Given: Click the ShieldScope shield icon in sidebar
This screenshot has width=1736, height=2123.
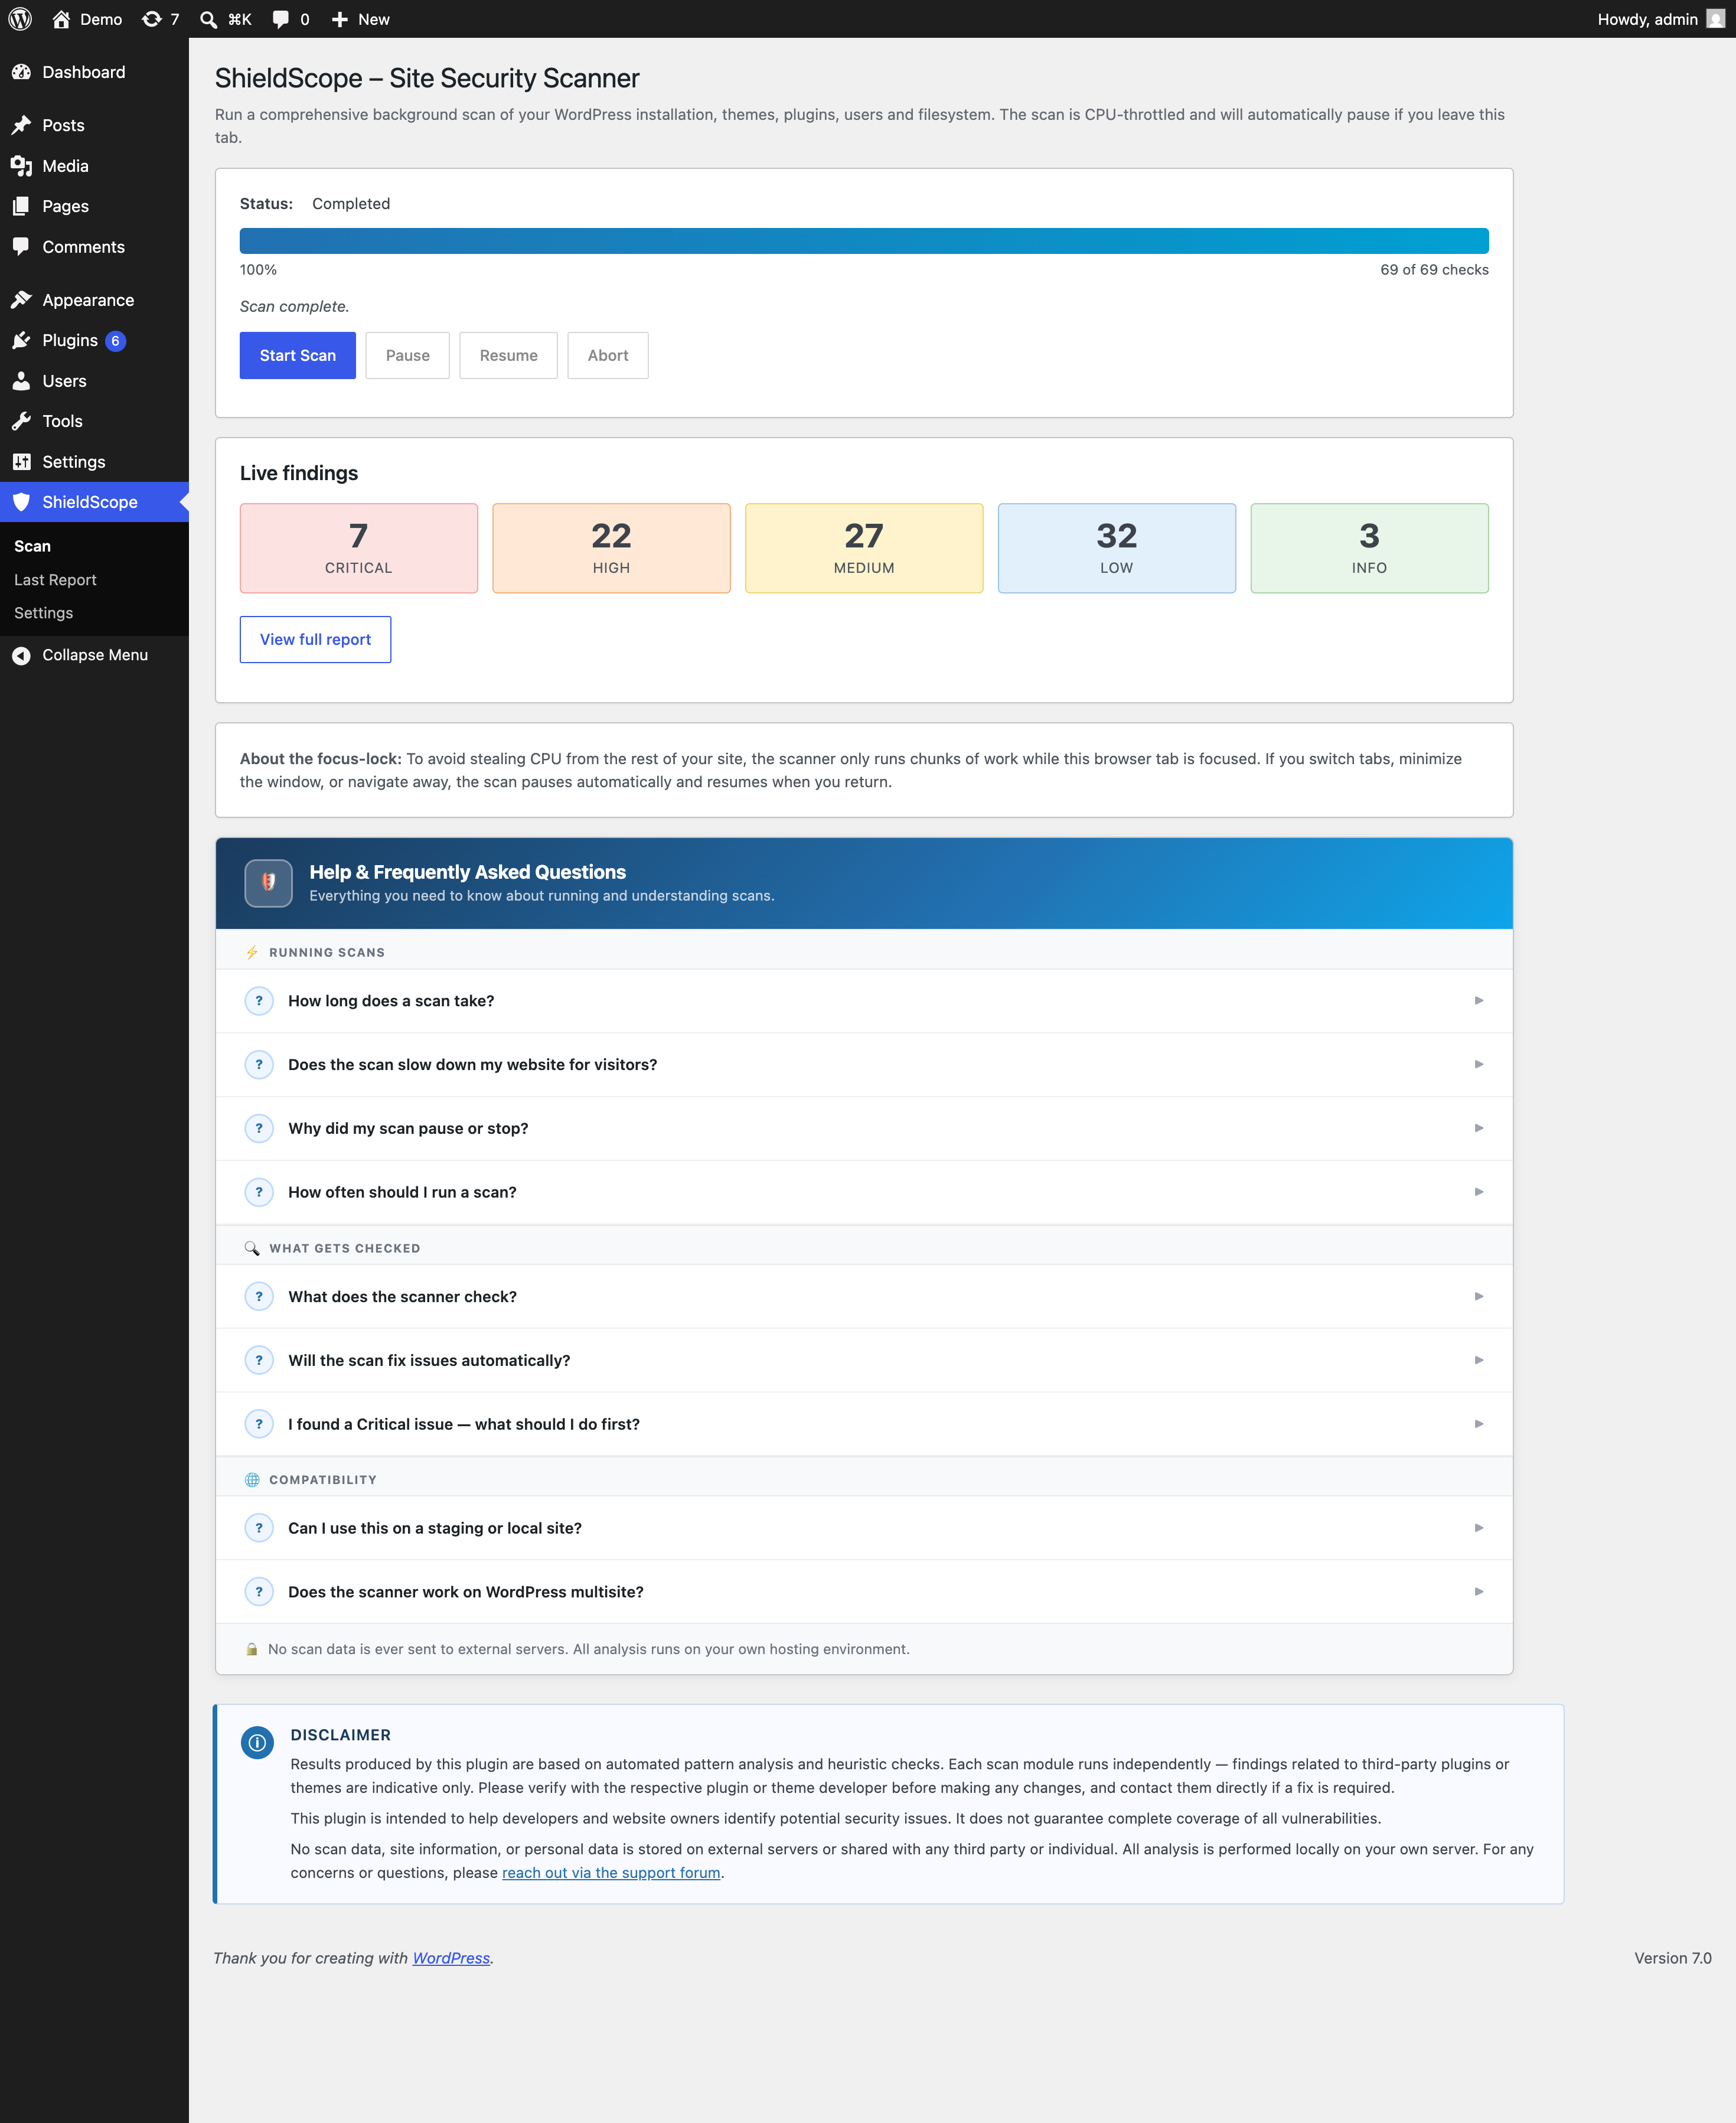Looking at the screenshot, I should click(21, 502).
